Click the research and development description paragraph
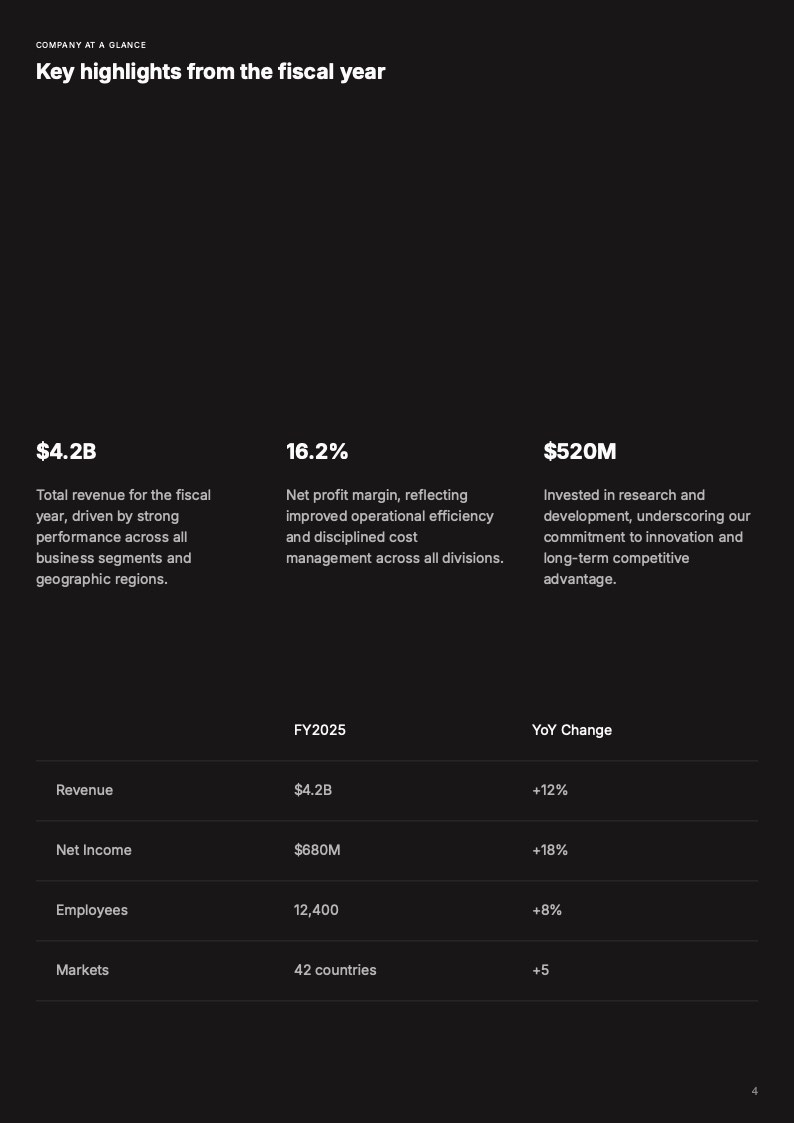 point(646,537)
